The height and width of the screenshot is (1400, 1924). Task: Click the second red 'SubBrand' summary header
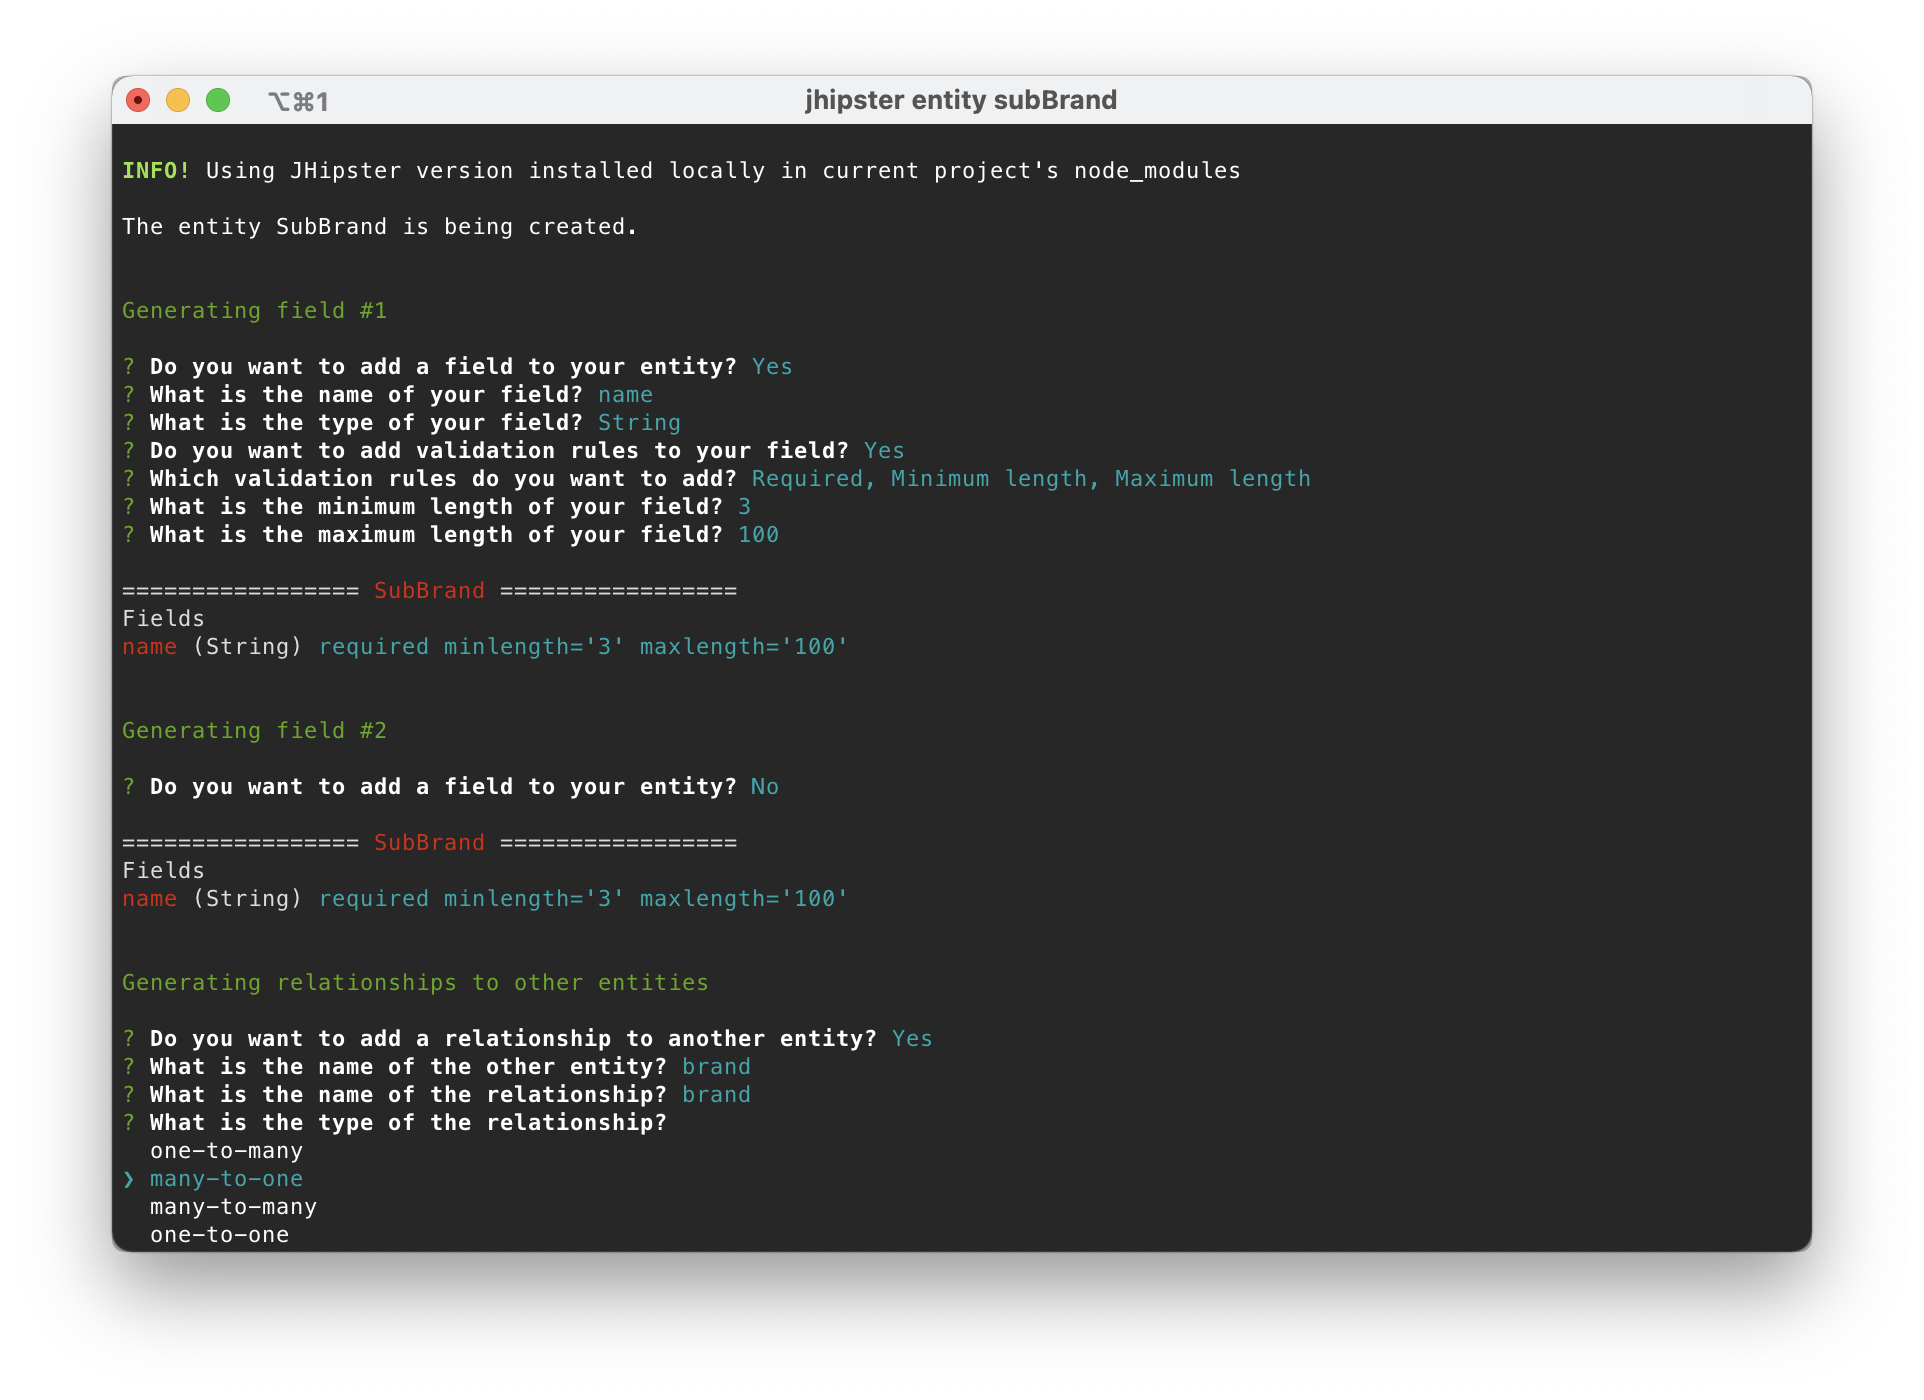coord(429,843)
